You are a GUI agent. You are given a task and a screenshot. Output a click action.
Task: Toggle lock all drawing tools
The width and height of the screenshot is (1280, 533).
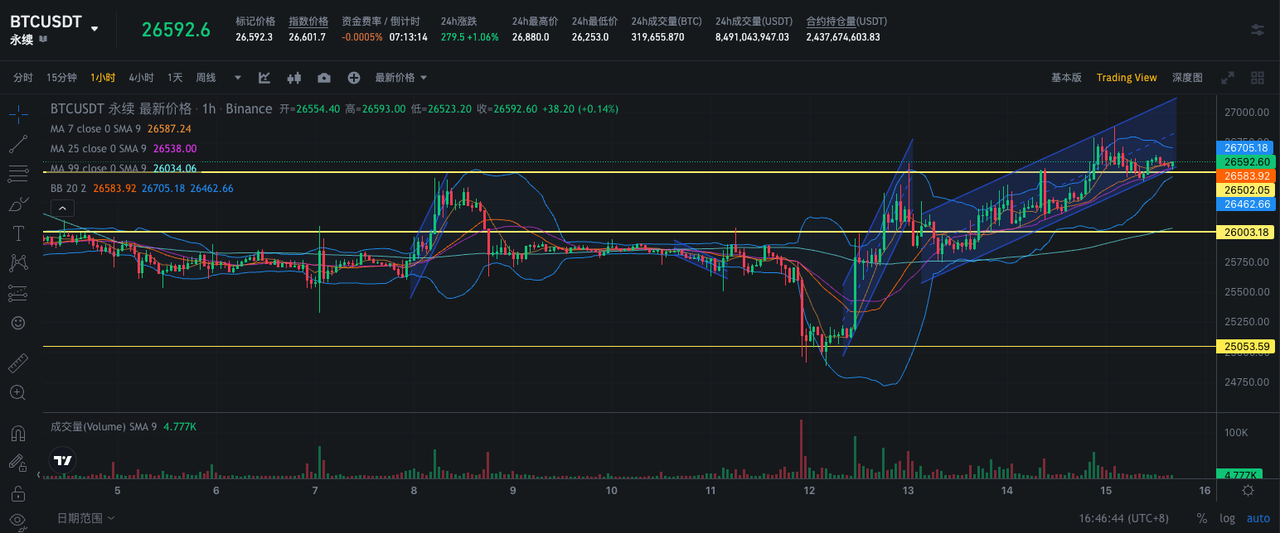click(x=18, y=493)
